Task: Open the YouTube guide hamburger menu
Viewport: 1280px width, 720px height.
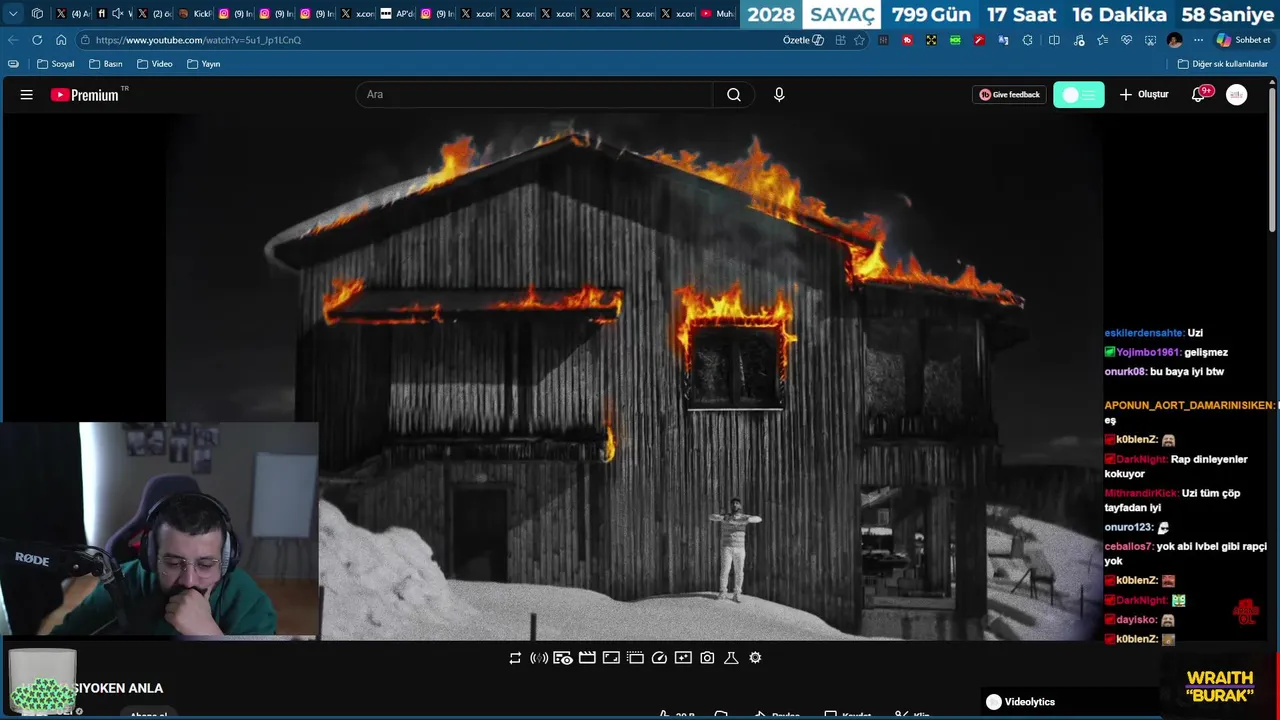Action: 27,95
